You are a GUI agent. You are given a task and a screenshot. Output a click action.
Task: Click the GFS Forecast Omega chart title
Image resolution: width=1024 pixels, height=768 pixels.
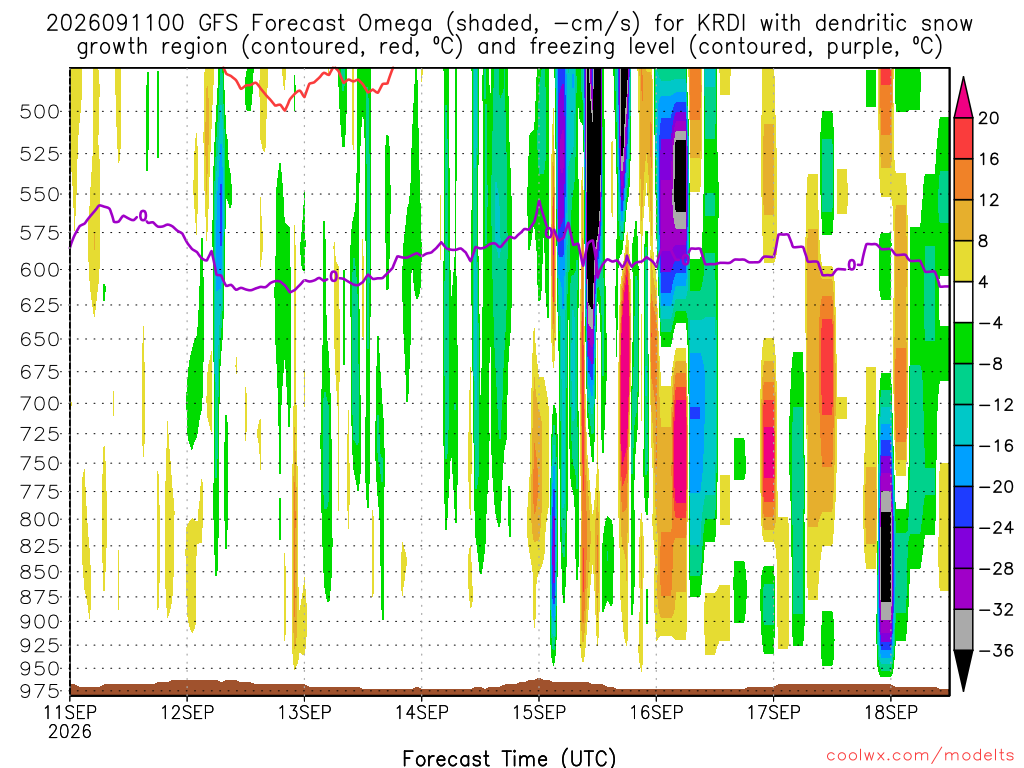pos(509,35)
